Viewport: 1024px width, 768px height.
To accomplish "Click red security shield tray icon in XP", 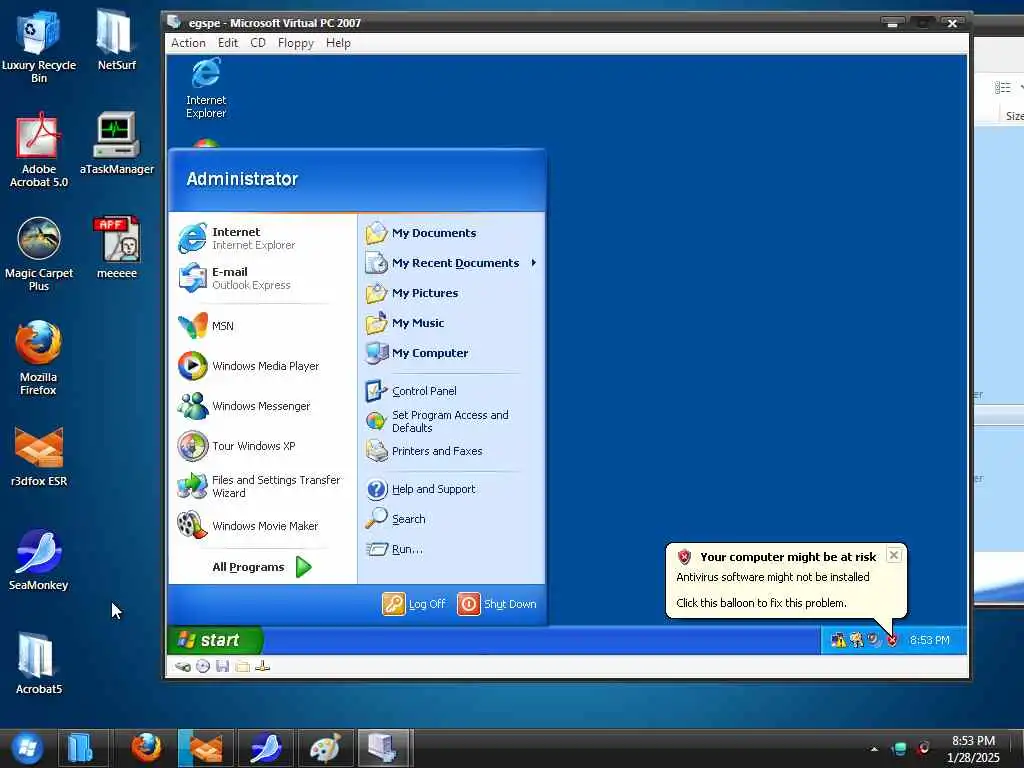I will point(892,641).
